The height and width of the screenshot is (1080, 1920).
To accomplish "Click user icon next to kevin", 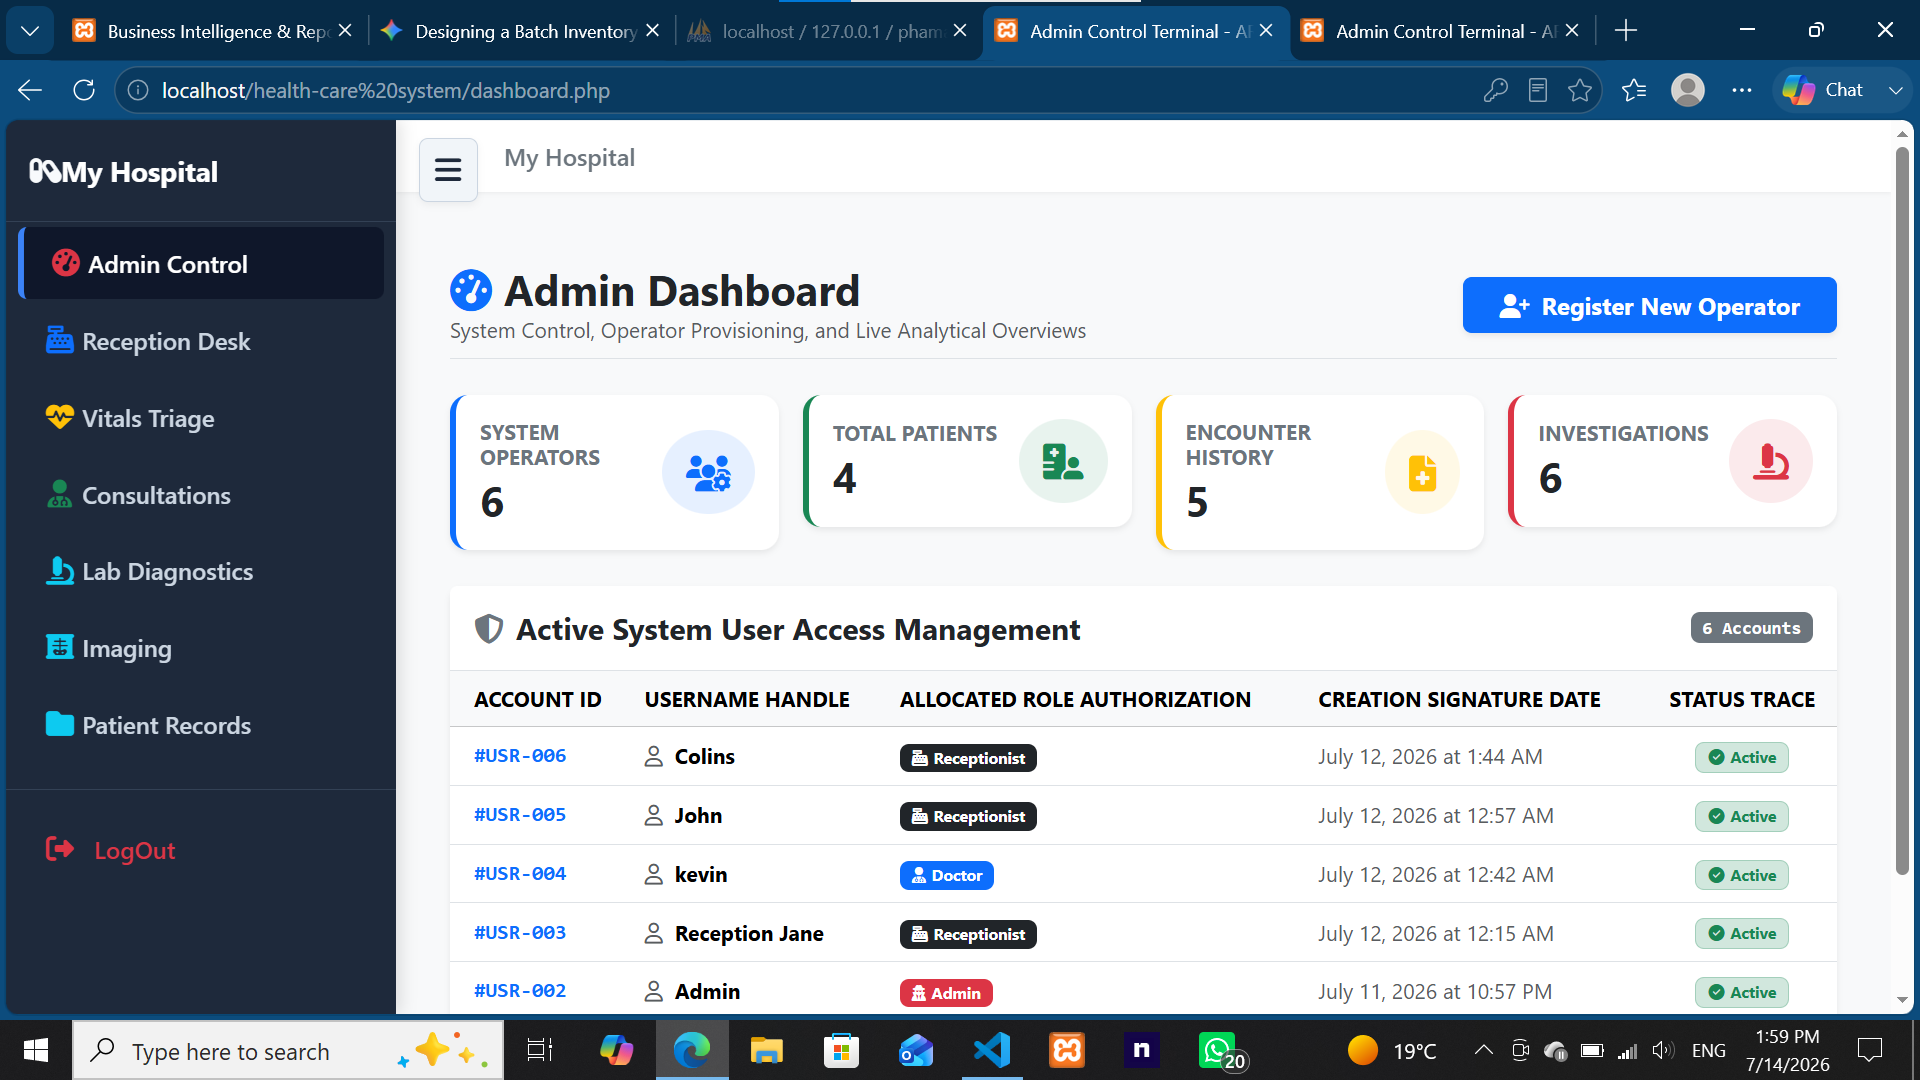I will 653,875.
